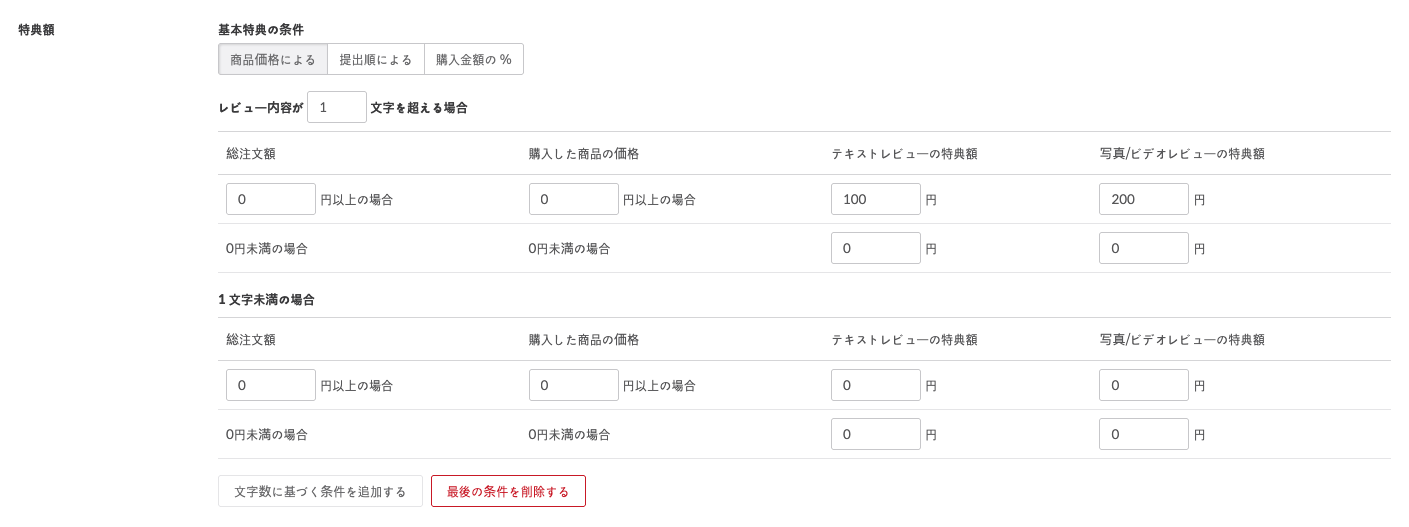Click 1文字未満 section's 円以上 text review reward field
This screenshot has height=527, width=1409.
[876, 385]
